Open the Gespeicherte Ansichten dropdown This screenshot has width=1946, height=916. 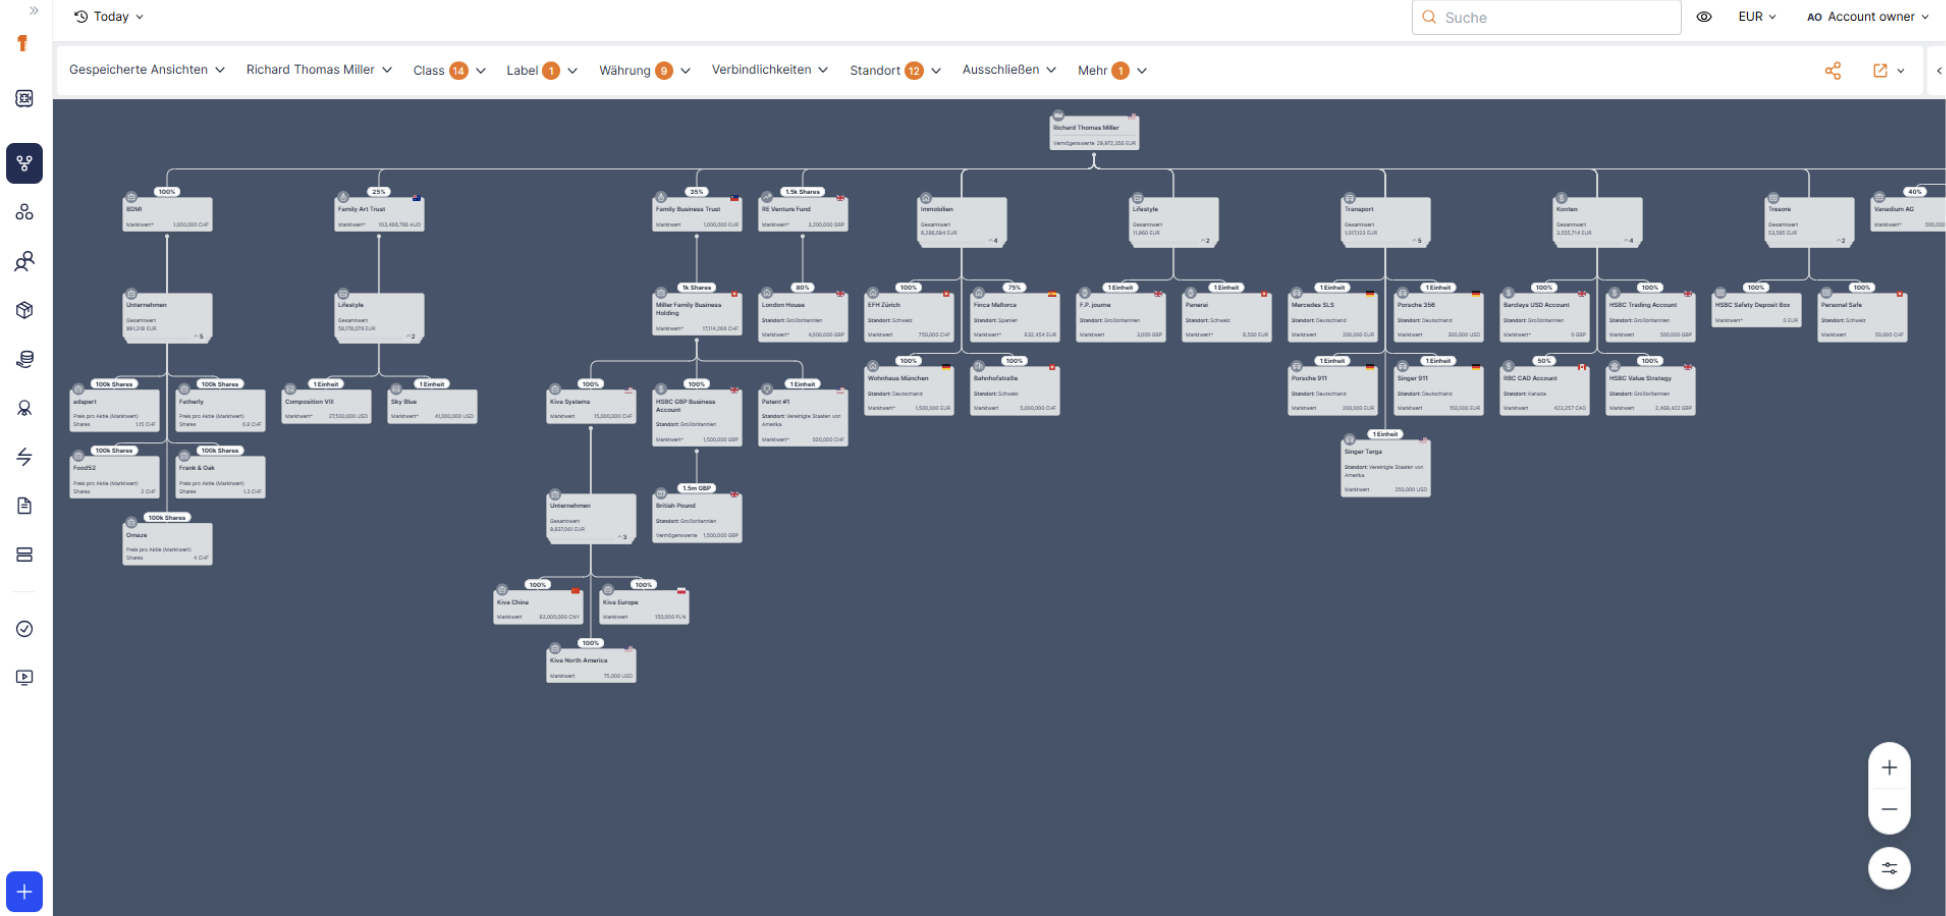[x=146, y=70]
